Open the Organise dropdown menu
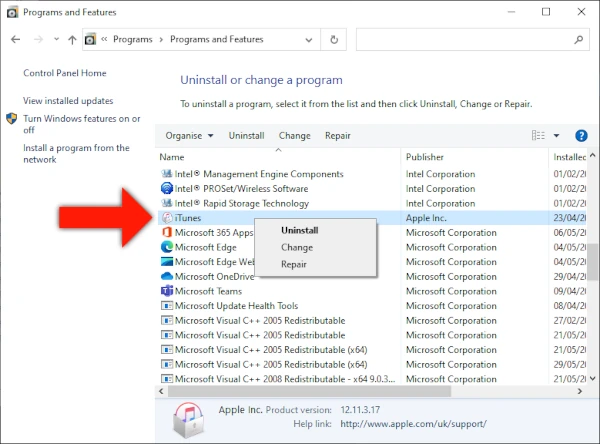The height and width of the screenshot is (444, 600). coord(189,135)
